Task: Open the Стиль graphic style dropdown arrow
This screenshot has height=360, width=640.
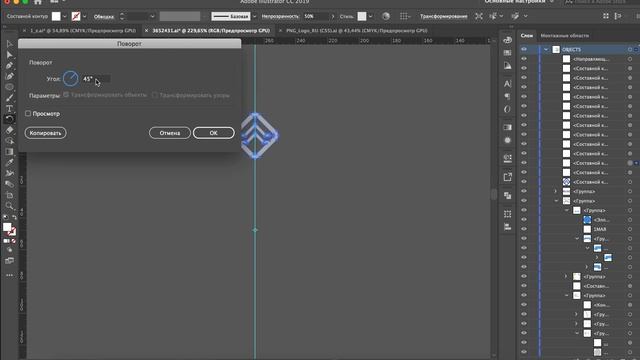Action: tap(370, 16)
